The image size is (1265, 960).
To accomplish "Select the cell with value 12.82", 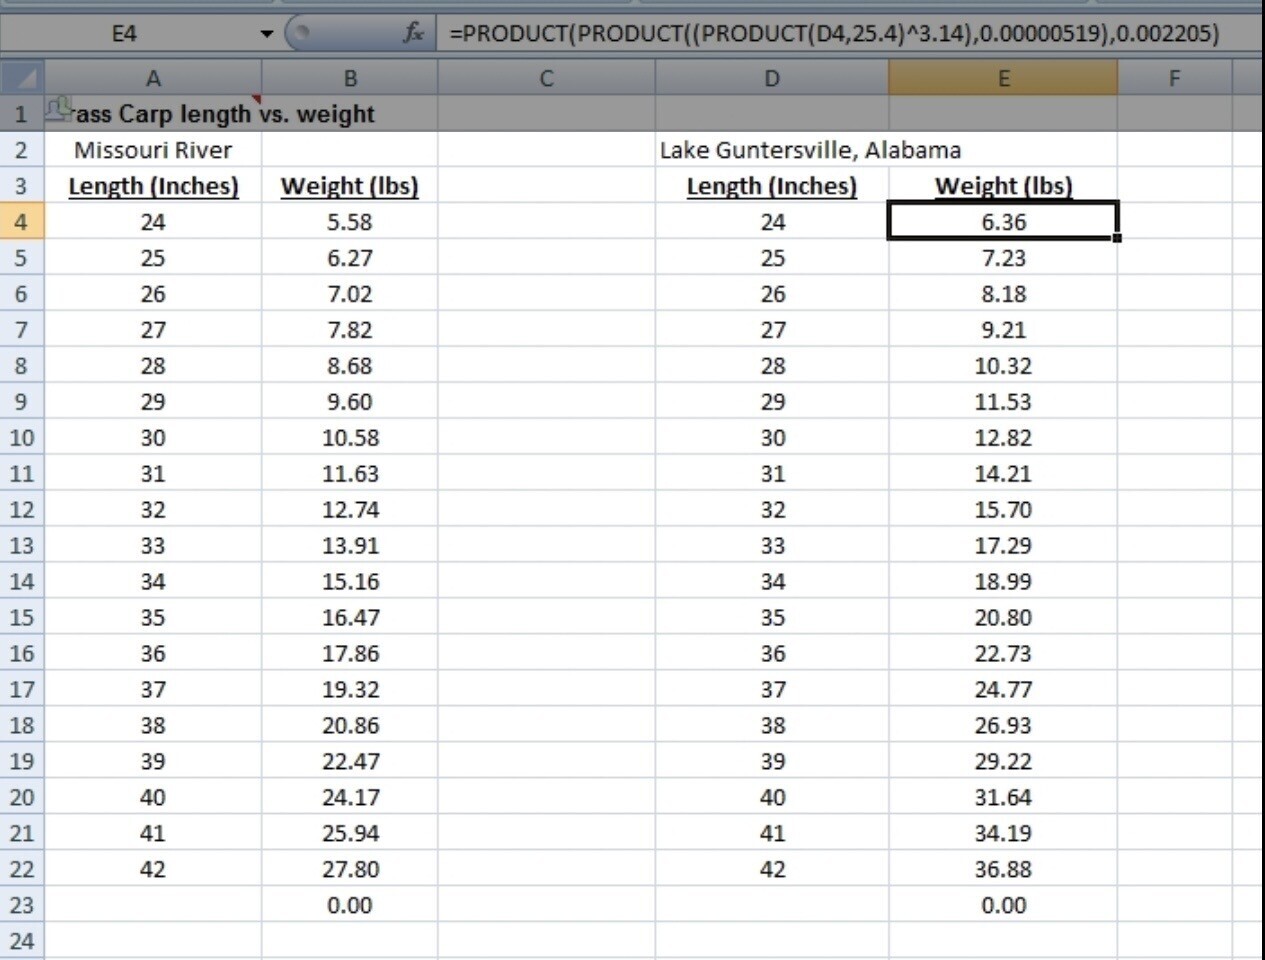I will pos(1003,438).
